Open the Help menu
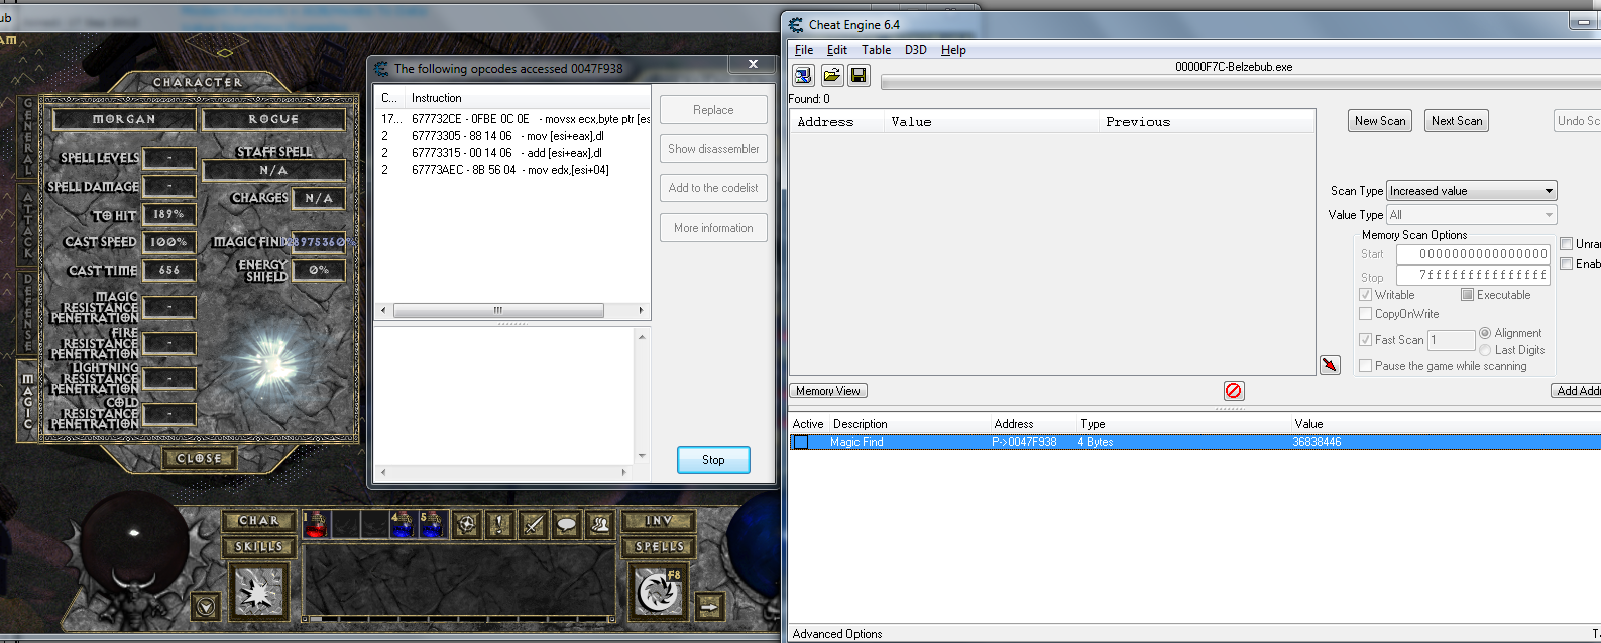Image resolution: width=1601 pixels, height=643 pixels. tap(953, 50)
